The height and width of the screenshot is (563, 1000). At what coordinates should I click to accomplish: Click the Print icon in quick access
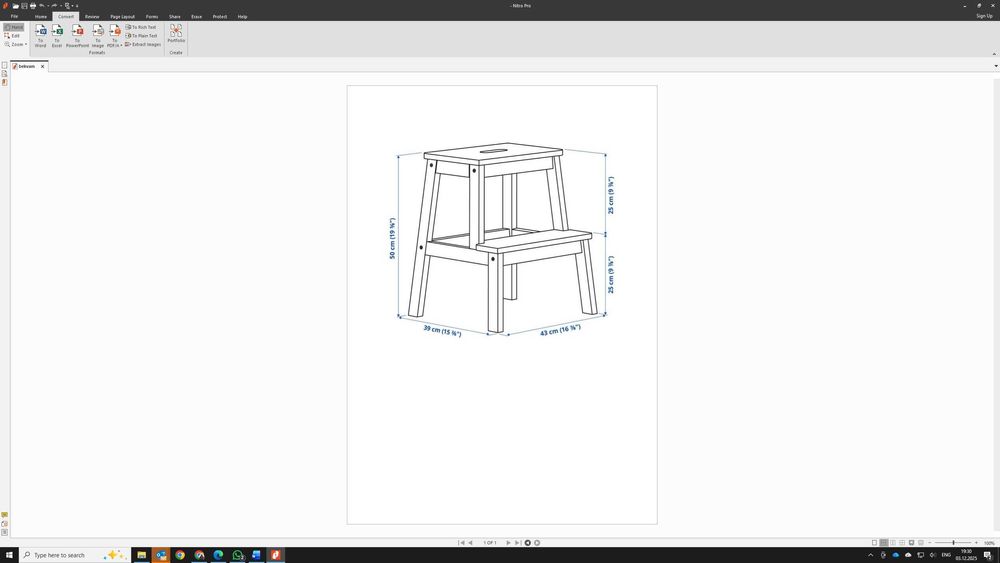(33, 6)
